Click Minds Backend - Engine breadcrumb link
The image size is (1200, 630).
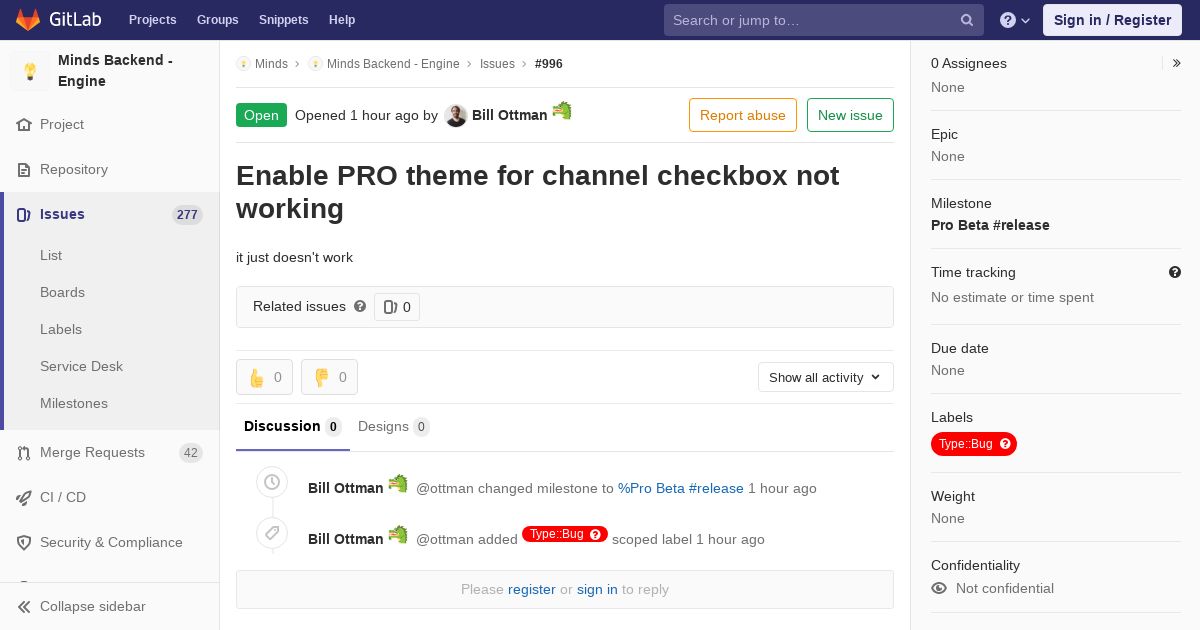coord(393,63)
